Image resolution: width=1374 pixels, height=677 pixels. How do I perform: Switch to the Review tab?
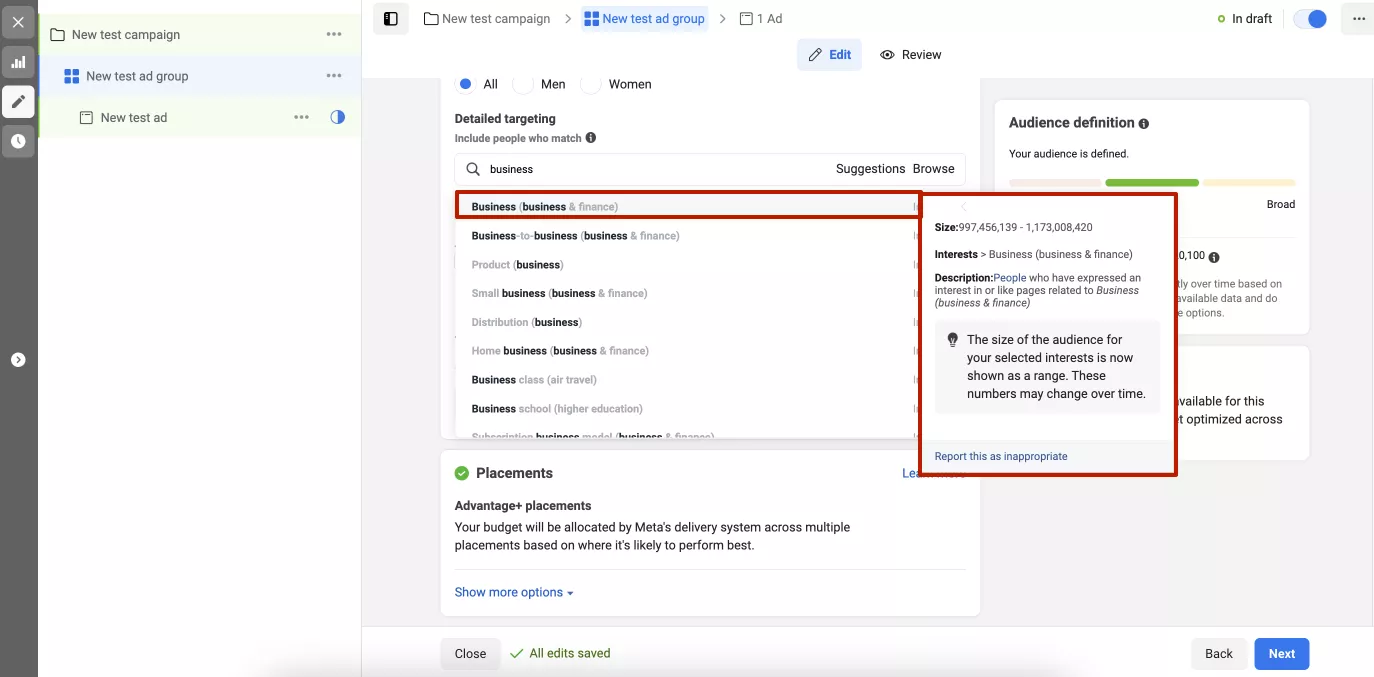tap(911, 55)
